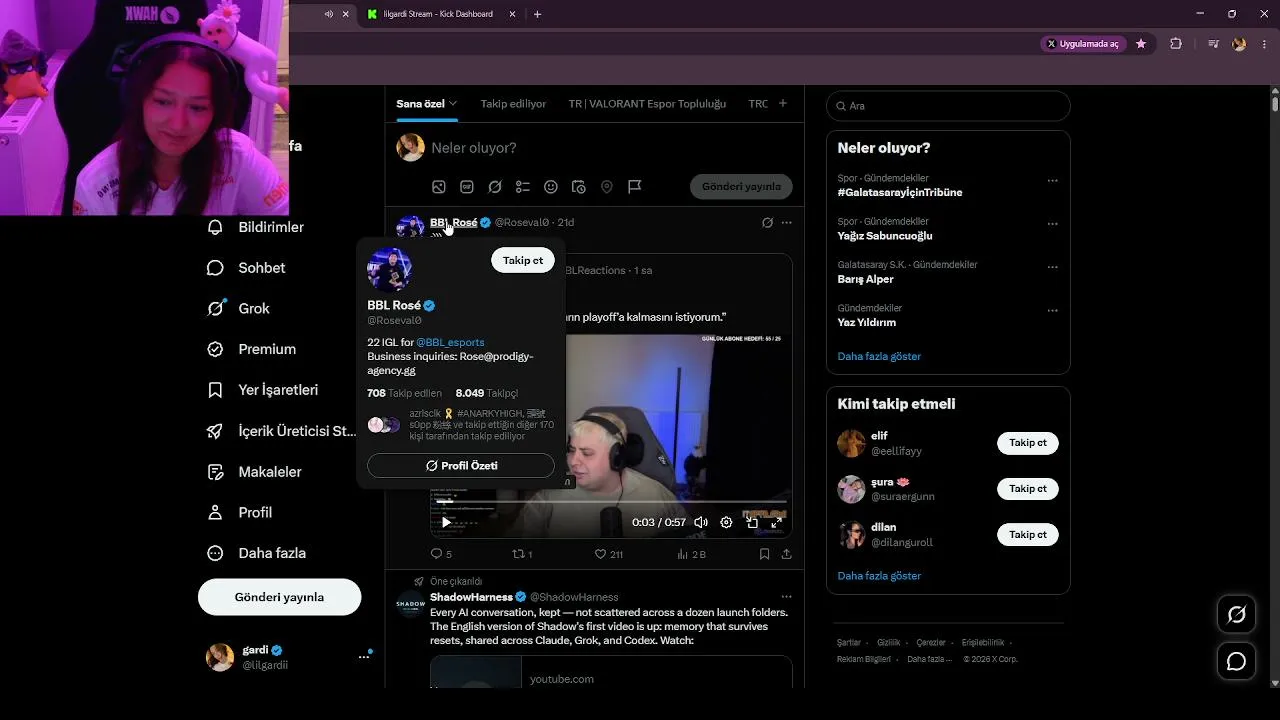The width and height of the screenshot is (1280, 720).
Task: Share the BBL Rosé post
Action: (786, 554)
